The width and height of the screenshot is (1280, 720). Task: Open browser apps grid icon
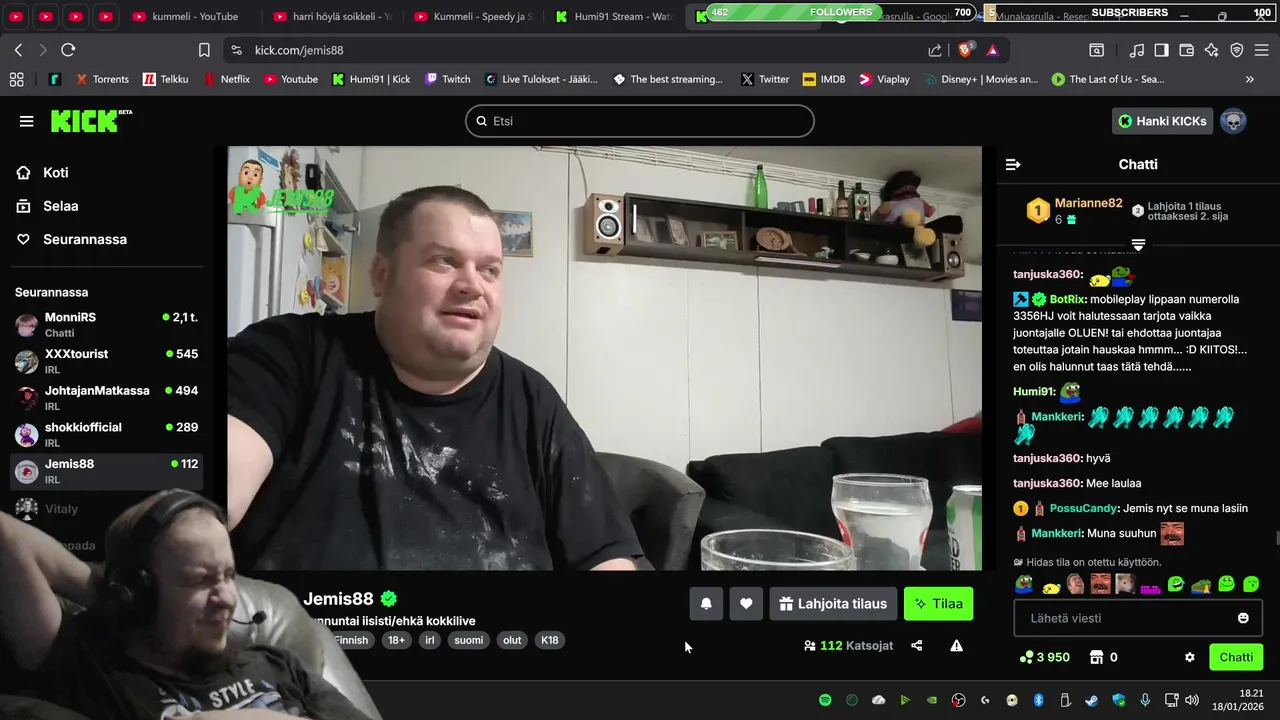pos(16,79)
